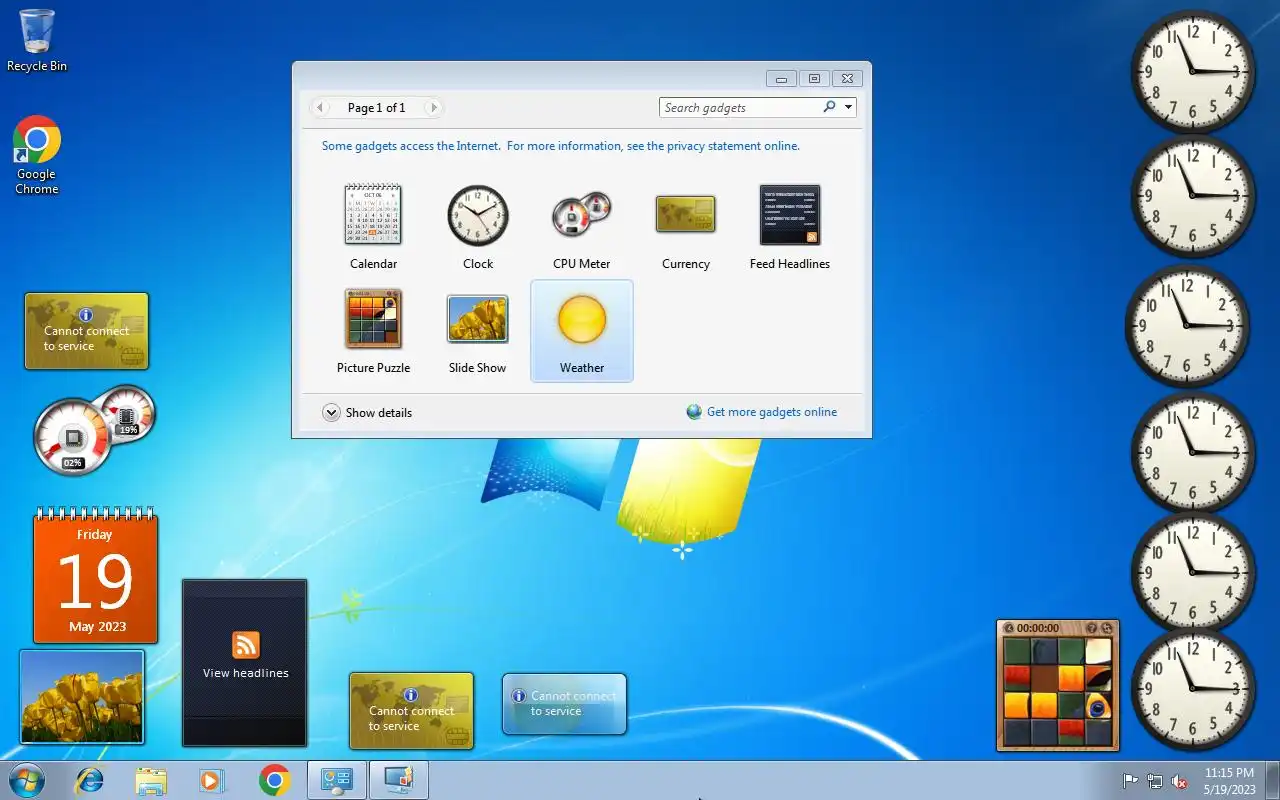The image size is (1280, 800).
Task: Switch to the Control Panel taskbar button
Action: [336, 780]
